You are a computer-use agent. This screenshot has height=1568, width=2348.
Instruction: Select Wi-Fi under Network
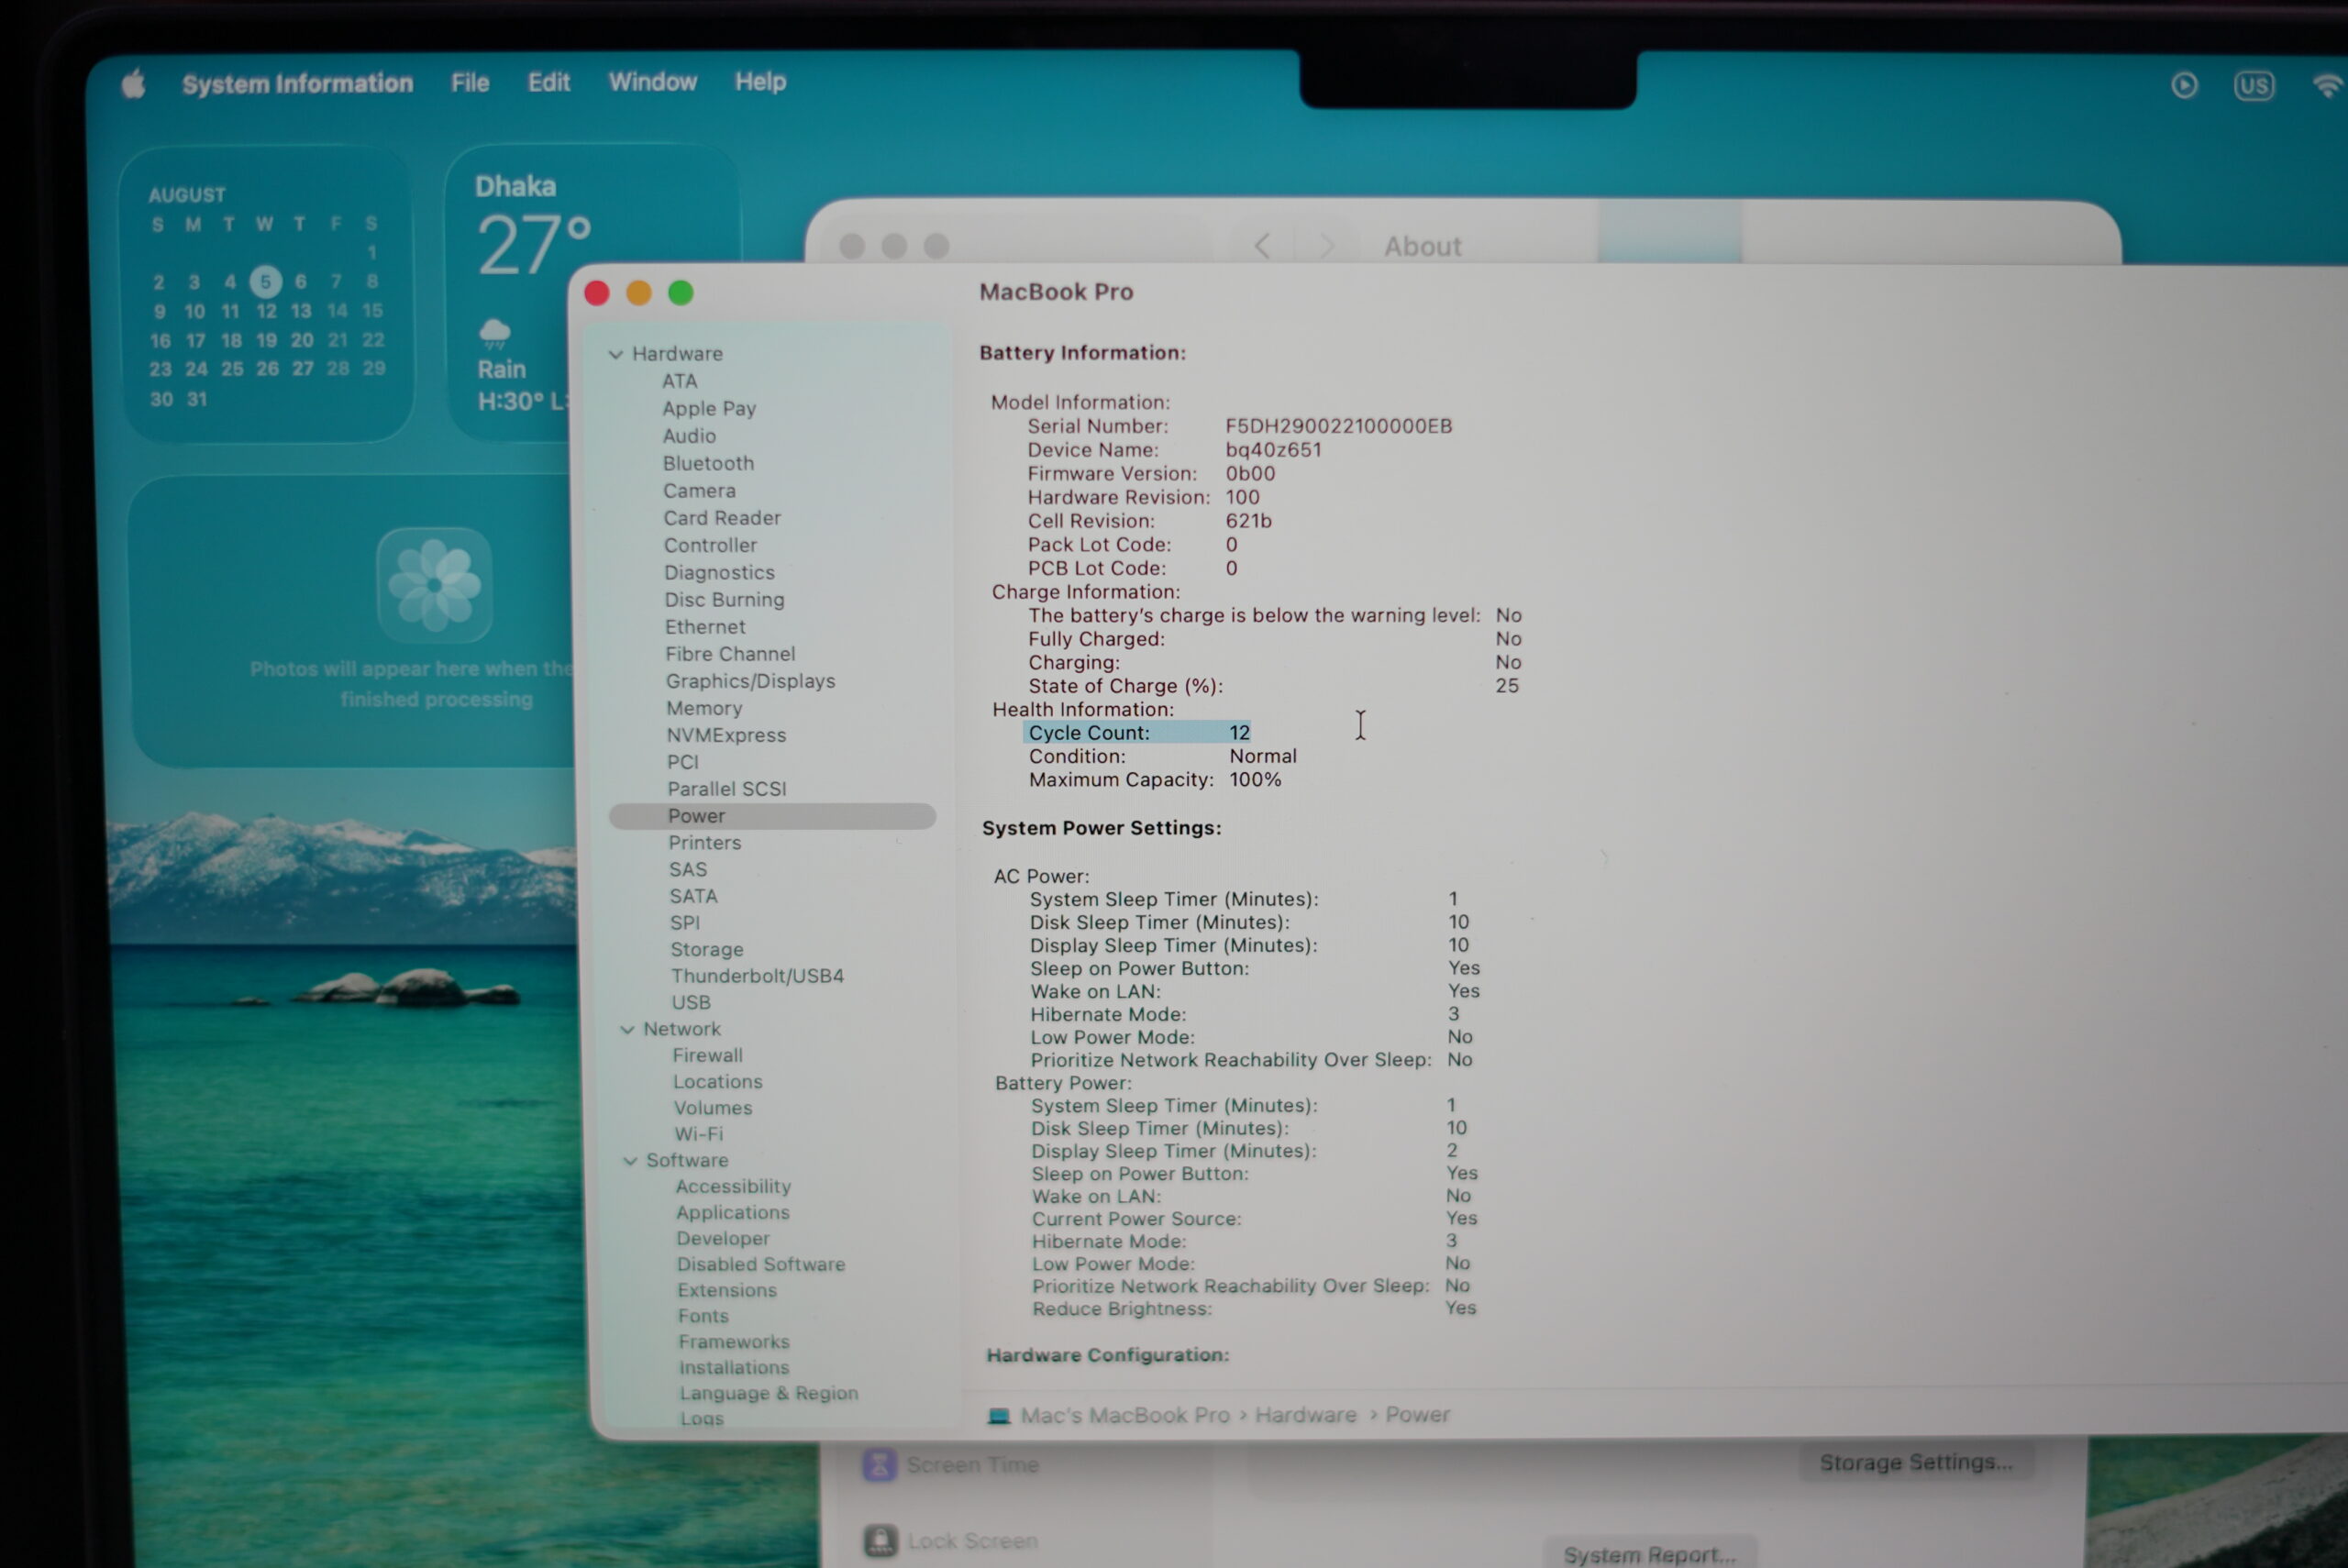pos(698,1134)
